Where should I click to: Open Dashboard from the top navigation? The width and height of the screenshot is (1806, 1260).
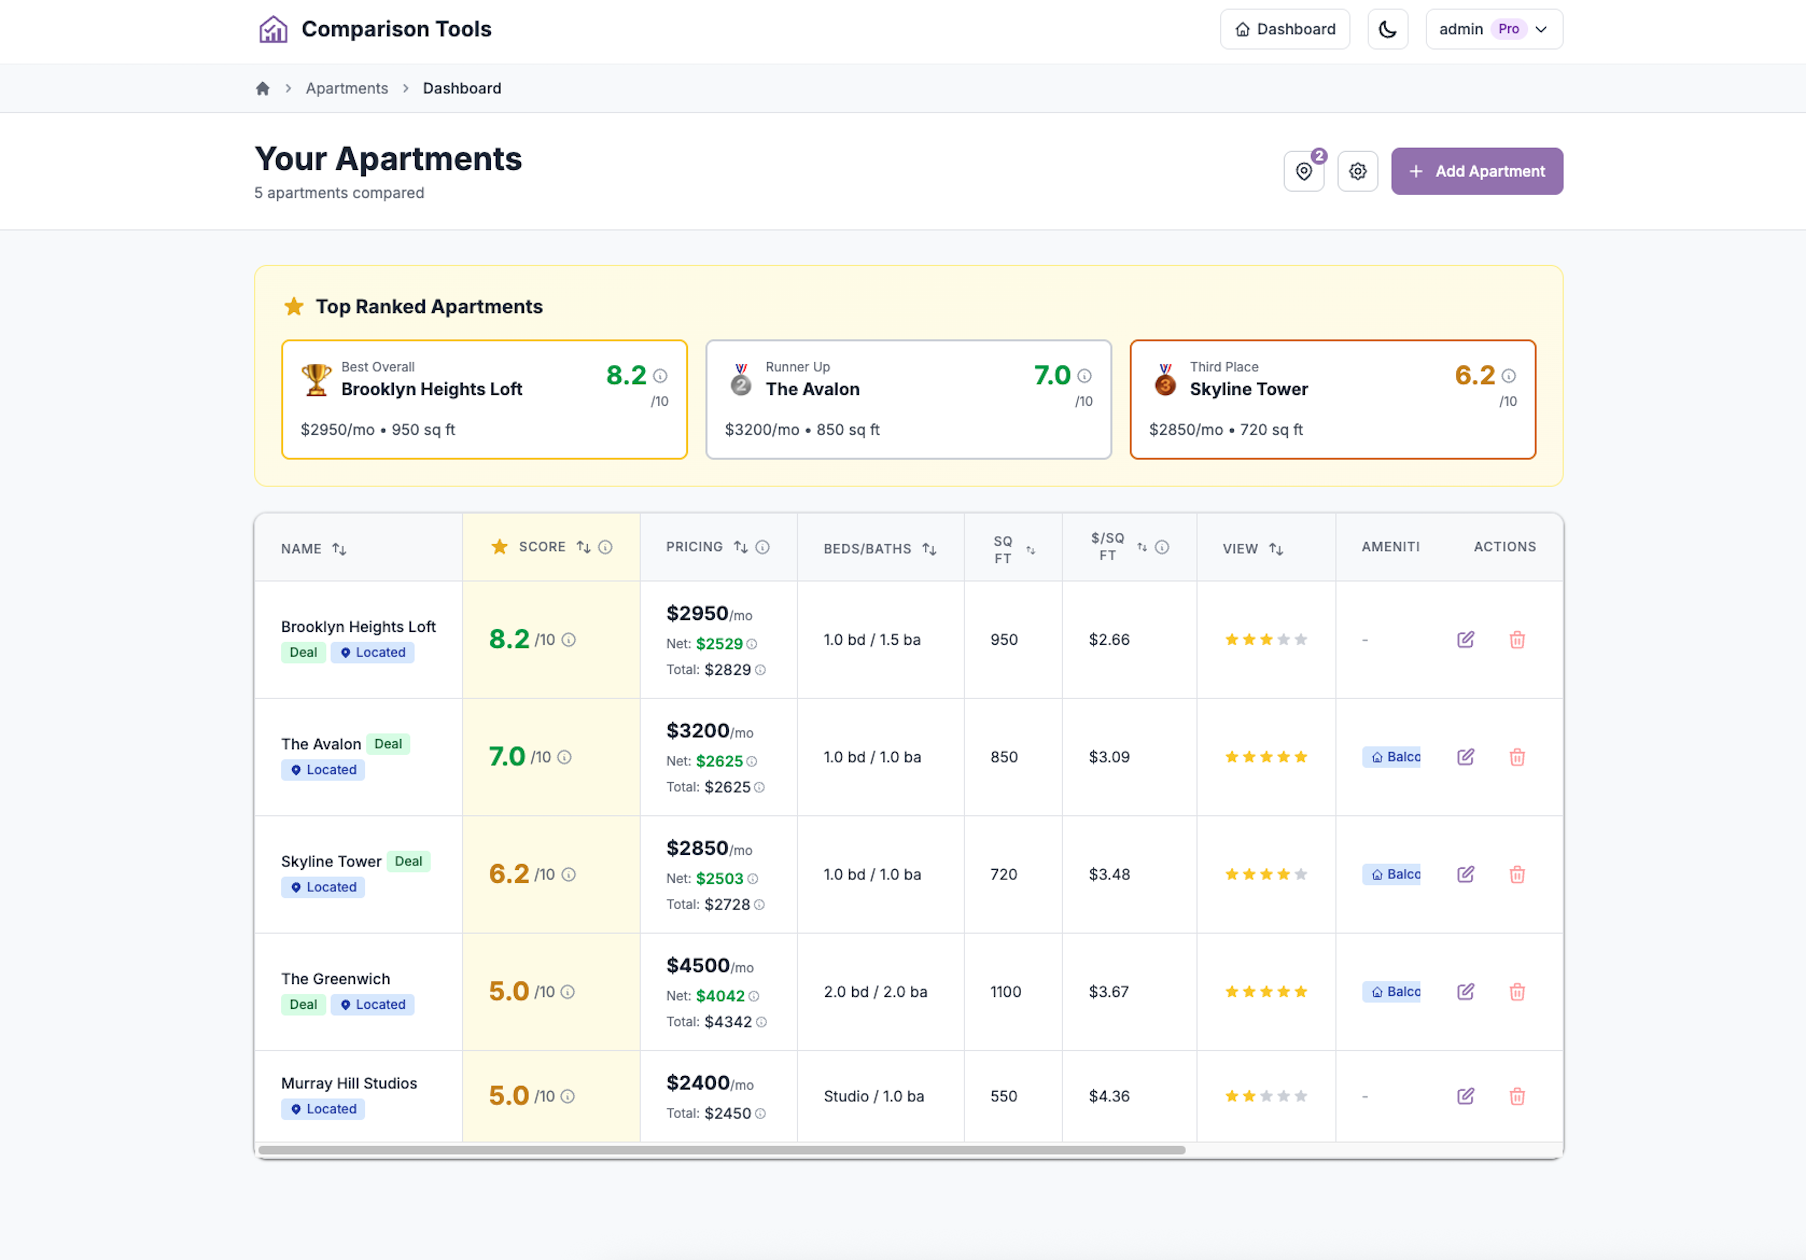click(x=1284, y=29)
